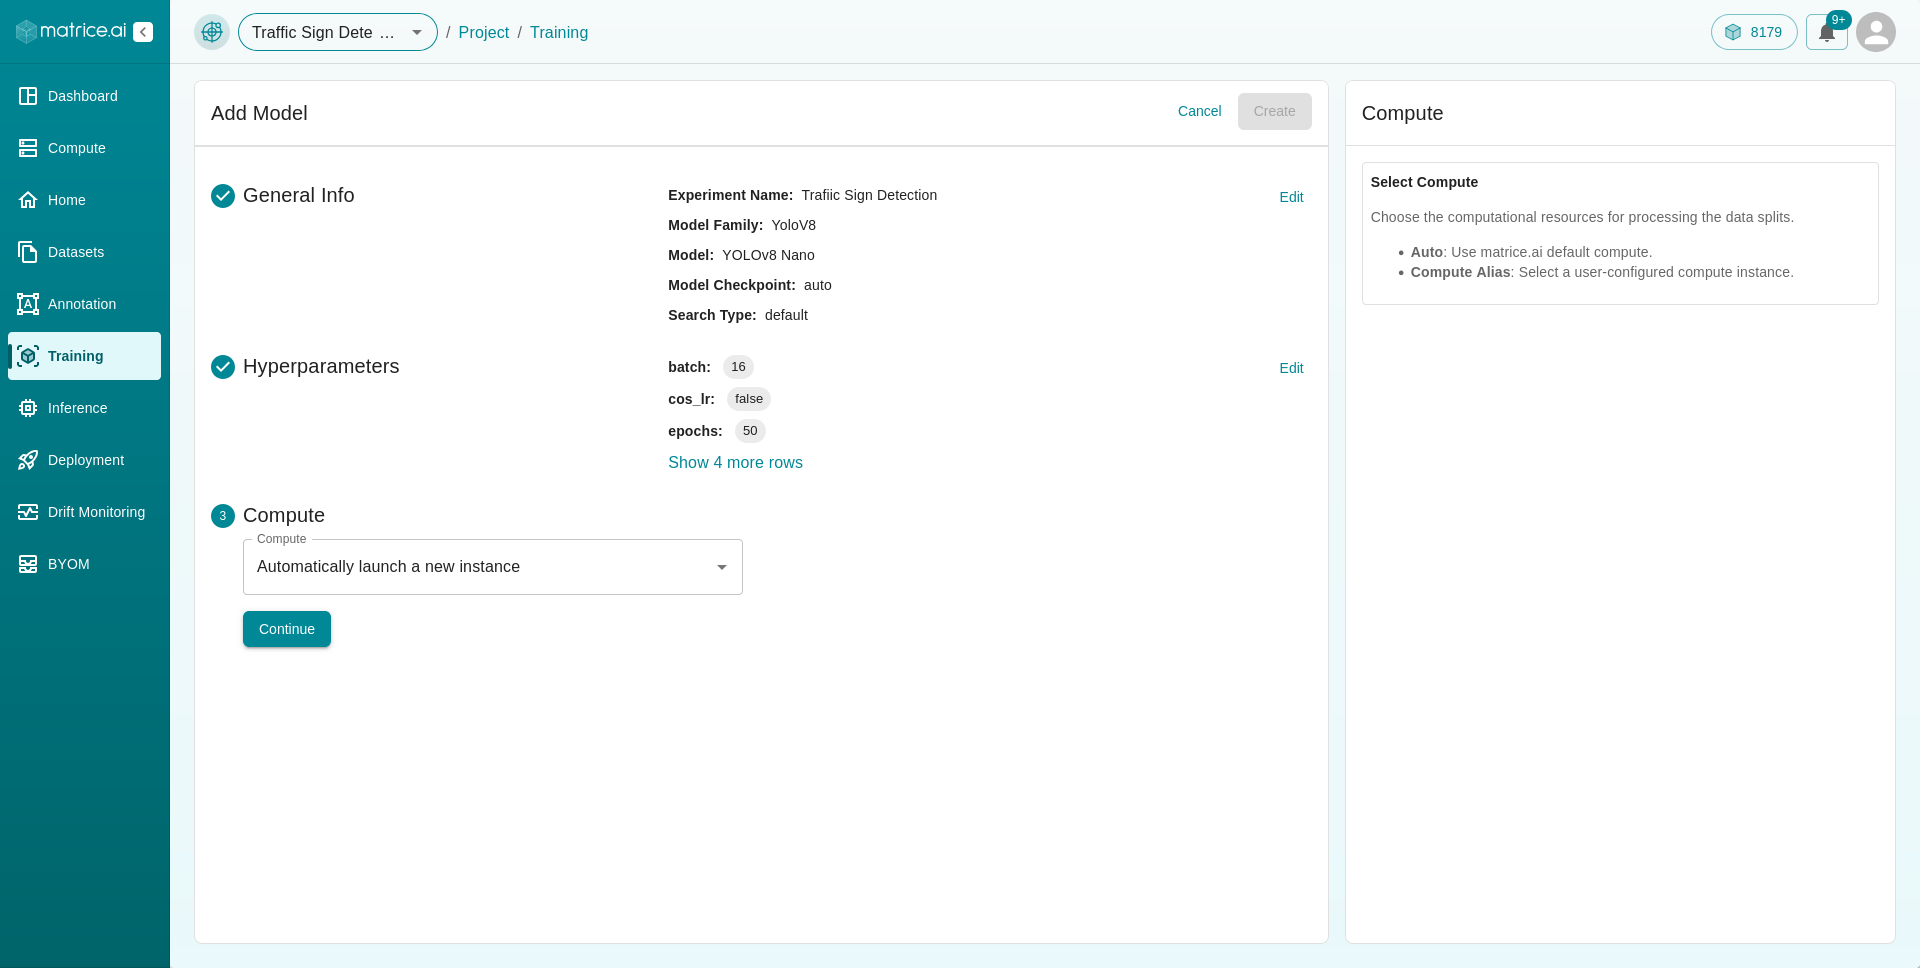Click the Search Type default value
Viewport: 1920px width, 968px height.
pyautogui.click(x=786, y=315)
